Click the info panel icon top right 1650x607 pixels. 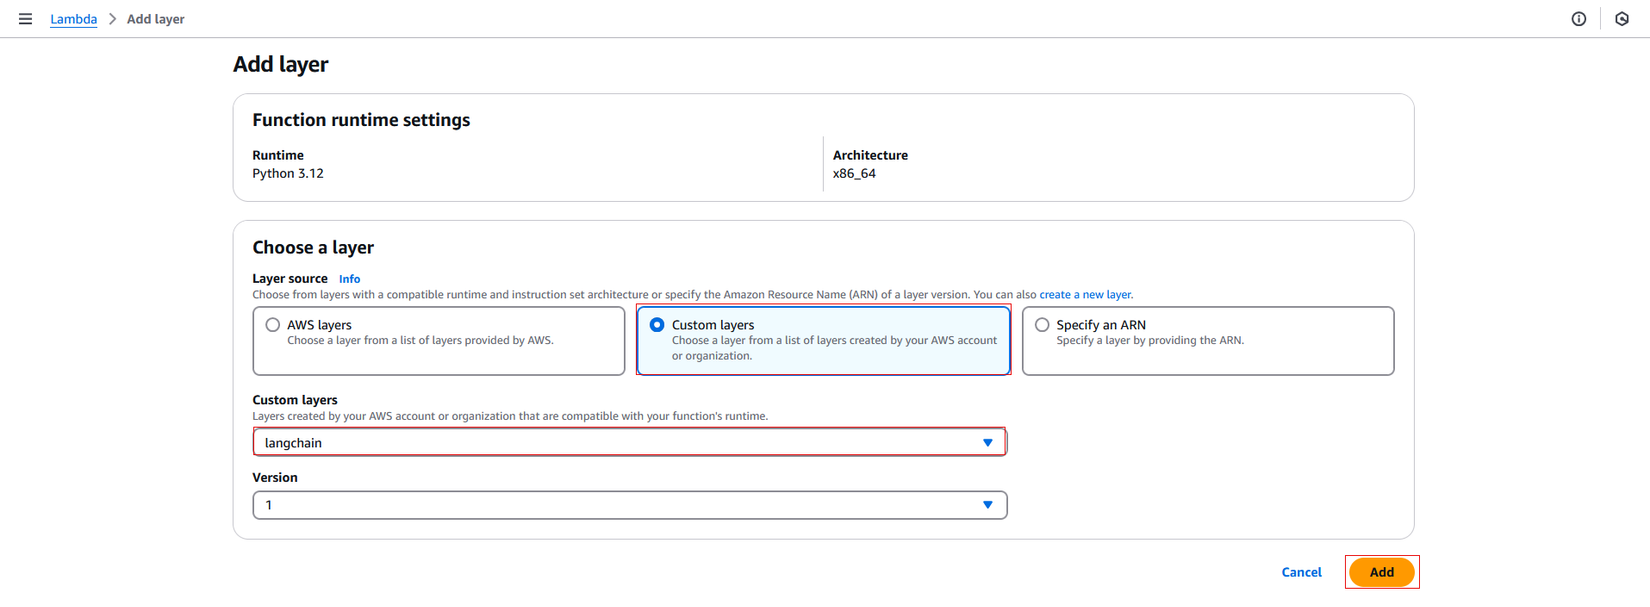click(x=1578, y=19)
